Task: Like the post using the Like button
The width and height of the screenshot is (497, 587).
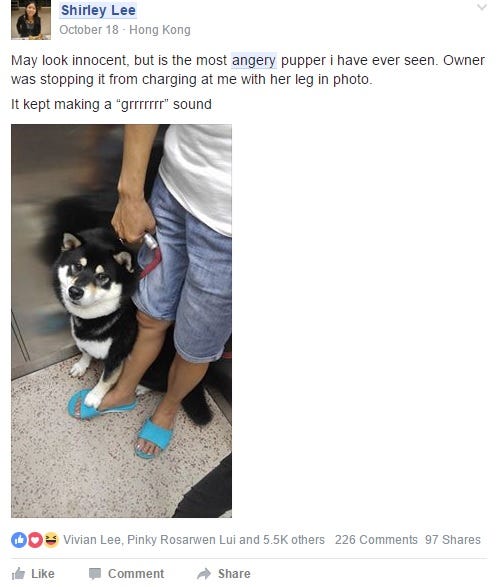Action: [x=33, y=574]
